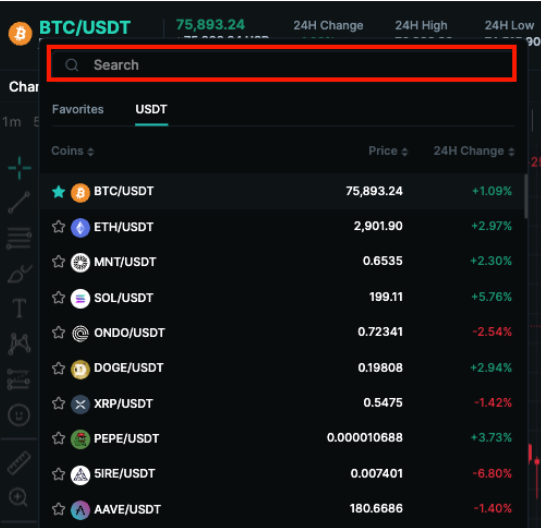The height and width of the screenshot is (528, 541).
Task: Unfavorite BTC/USDT with the filled star
Action: (x=59, y=192)
